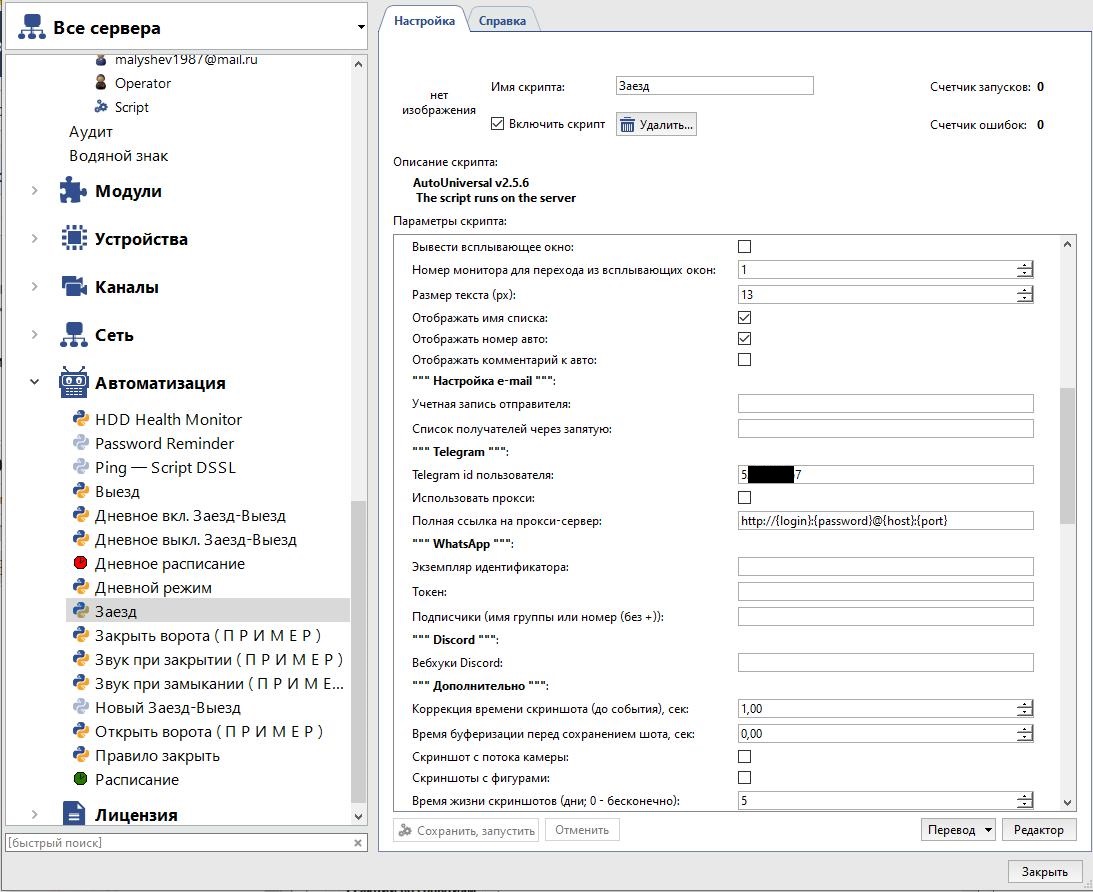Viewport: 1093px width, 892px height.
Task: Open the Все сервера dropdown
Action: 361,28
